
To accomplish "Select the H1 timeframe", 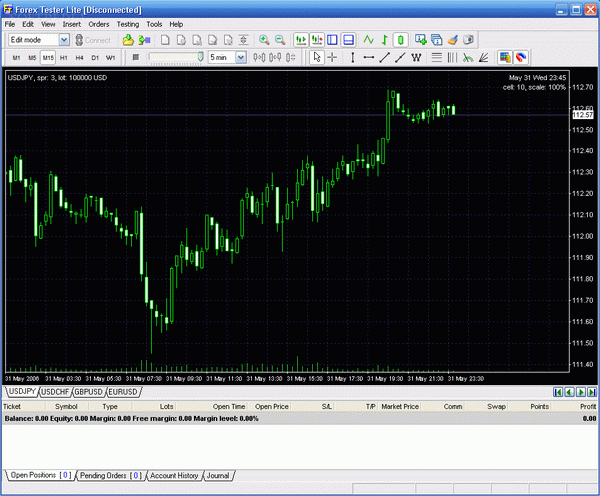I will point(64,58).
